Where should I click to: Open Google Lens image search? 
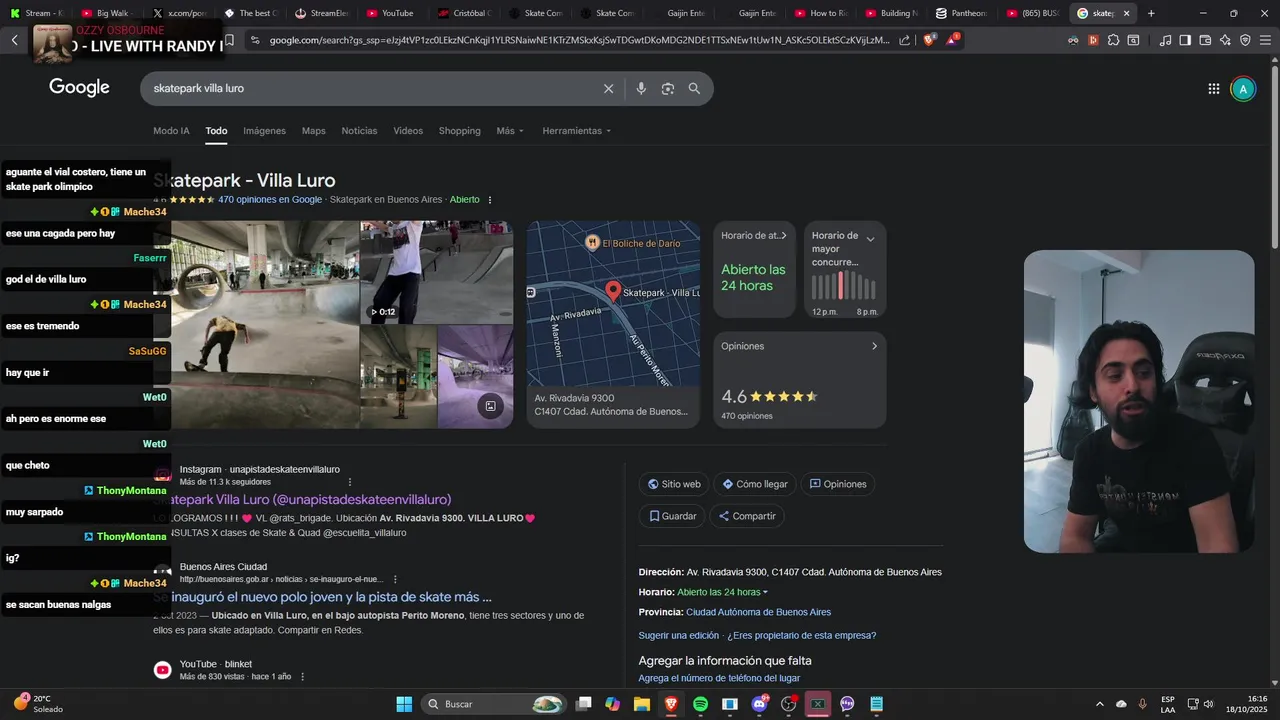(x=668, y=89)
